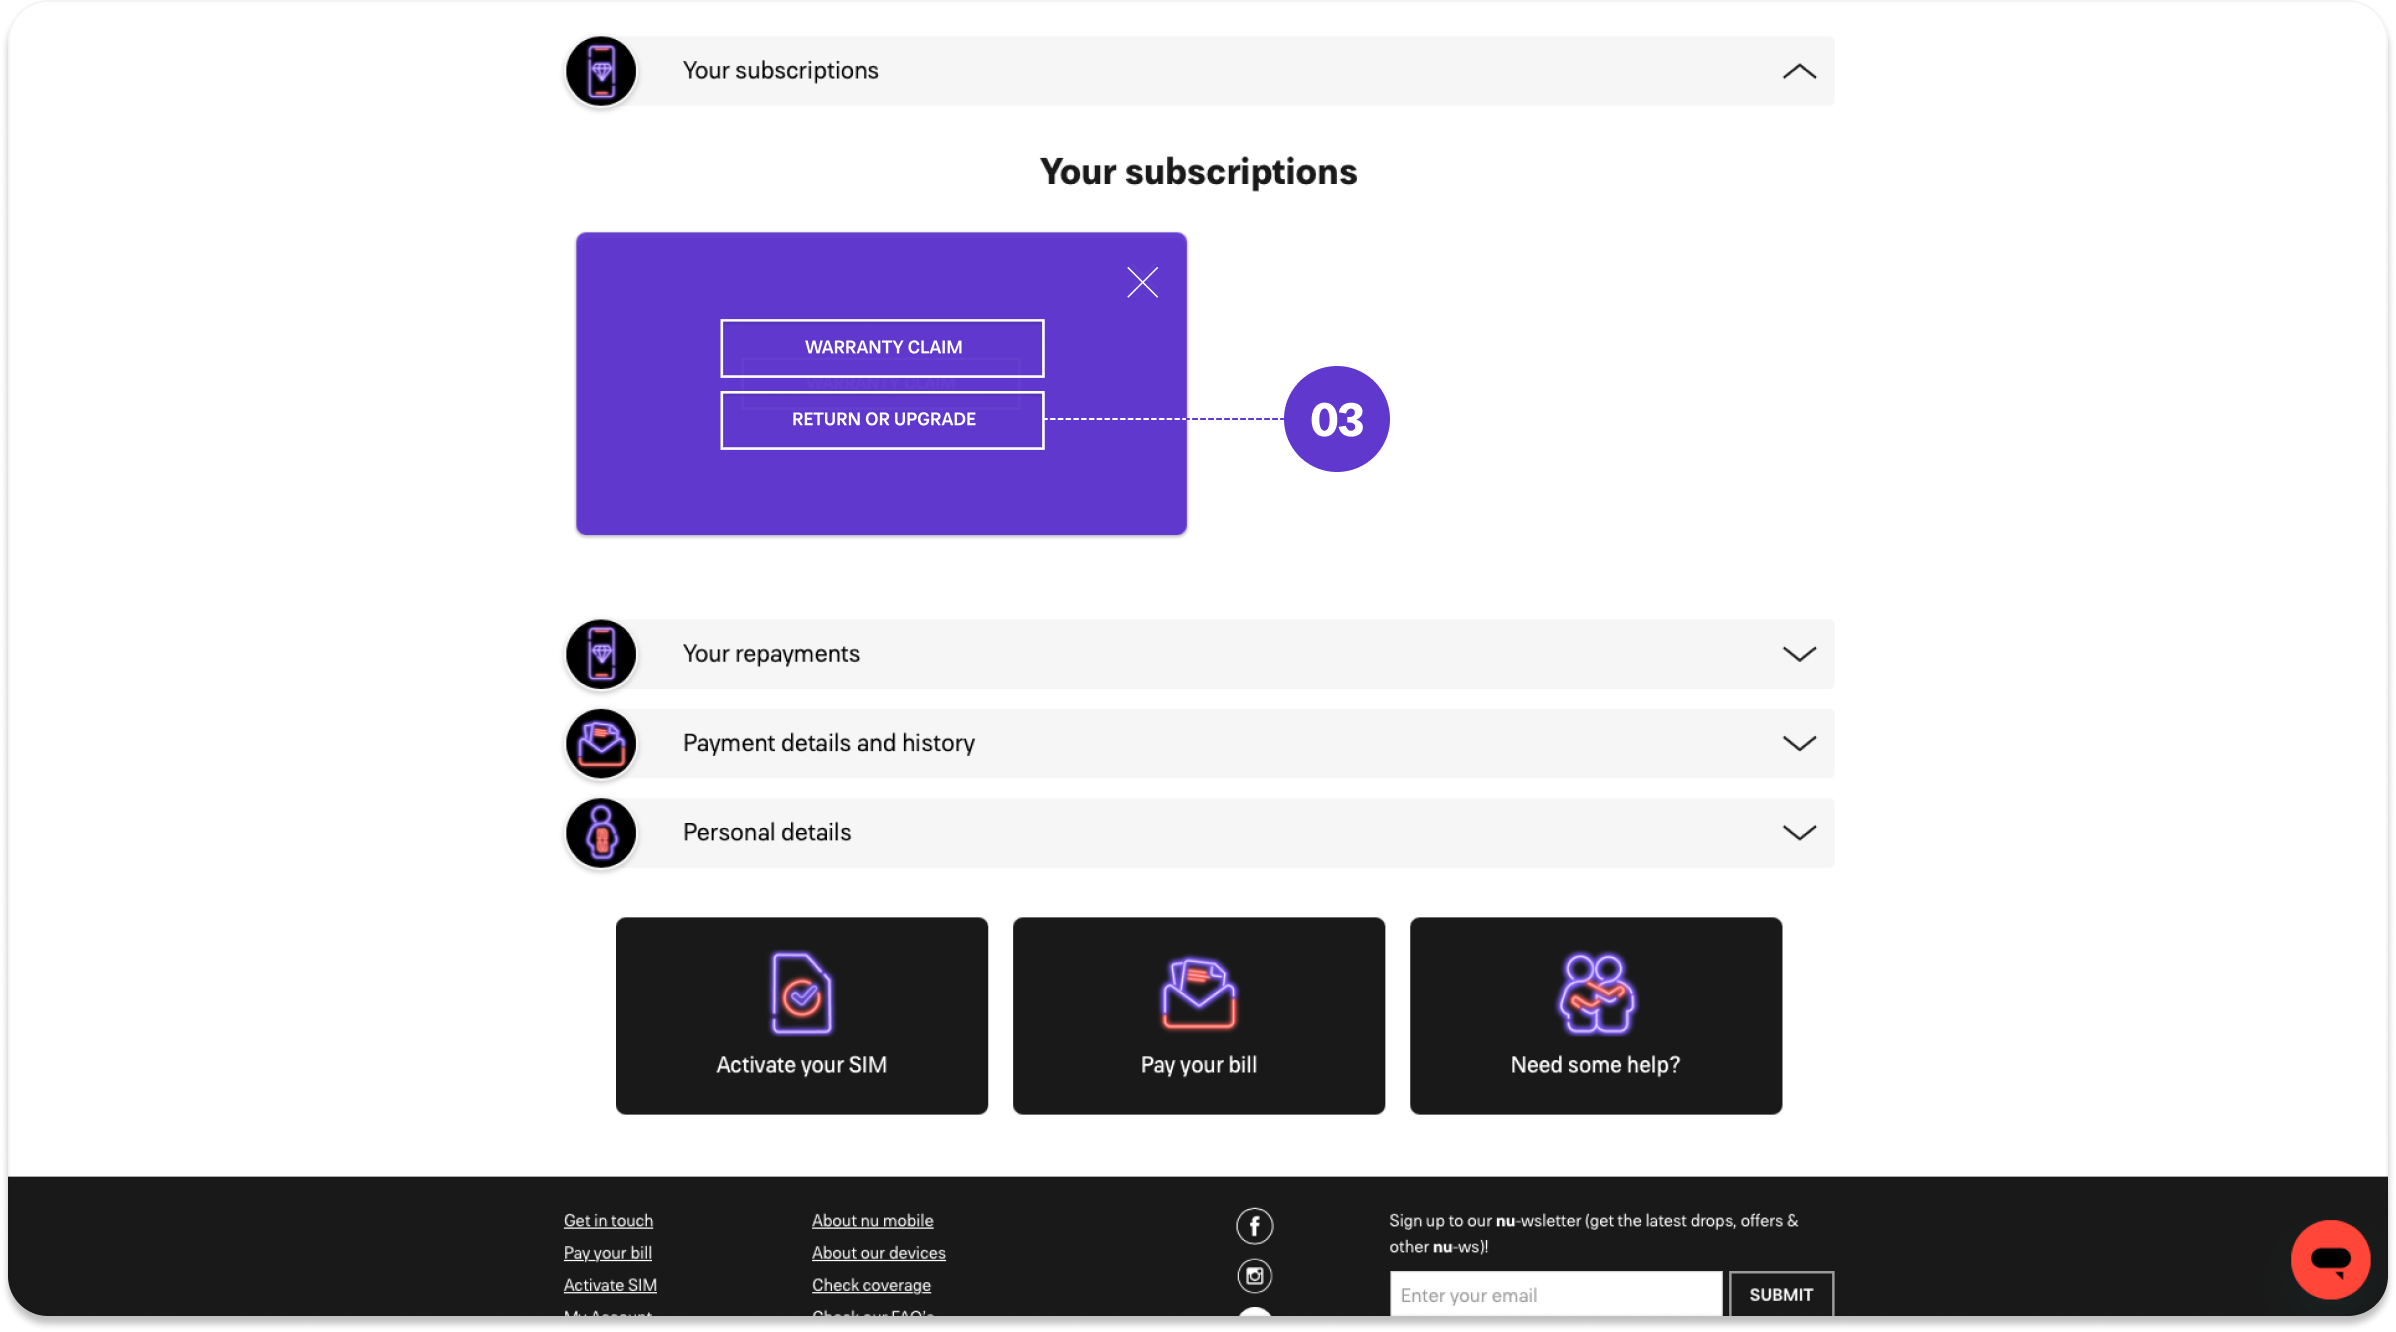
Task: Click the Payment details envelope icon
Action: pos(601,744)
